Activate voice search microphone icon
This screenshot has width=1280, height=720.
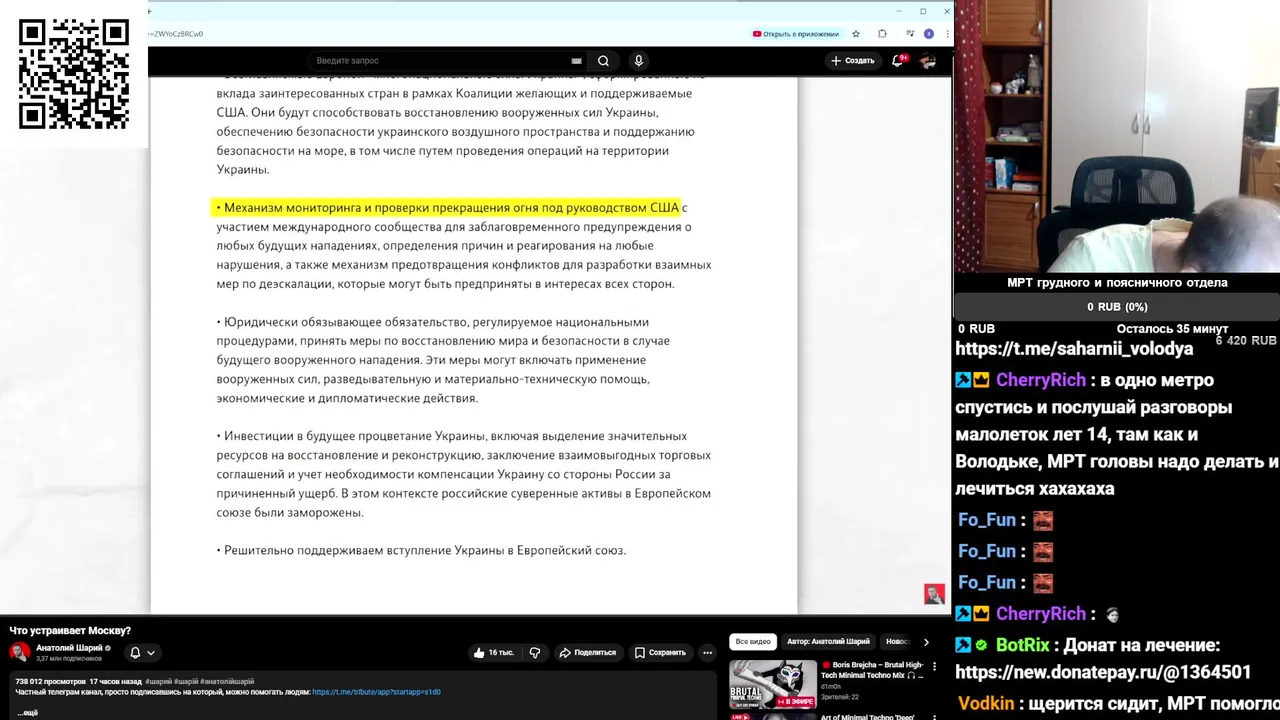[x=638, y=61]
